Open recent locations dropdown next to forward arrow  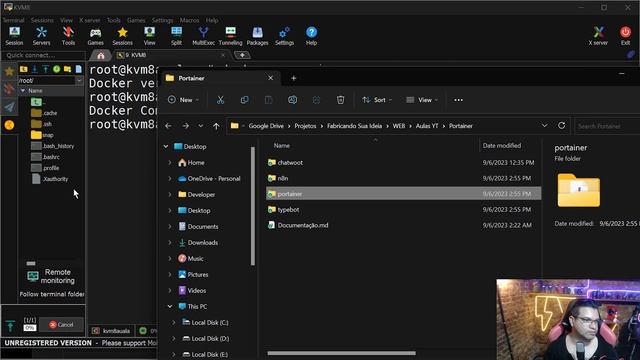(200, 126)
